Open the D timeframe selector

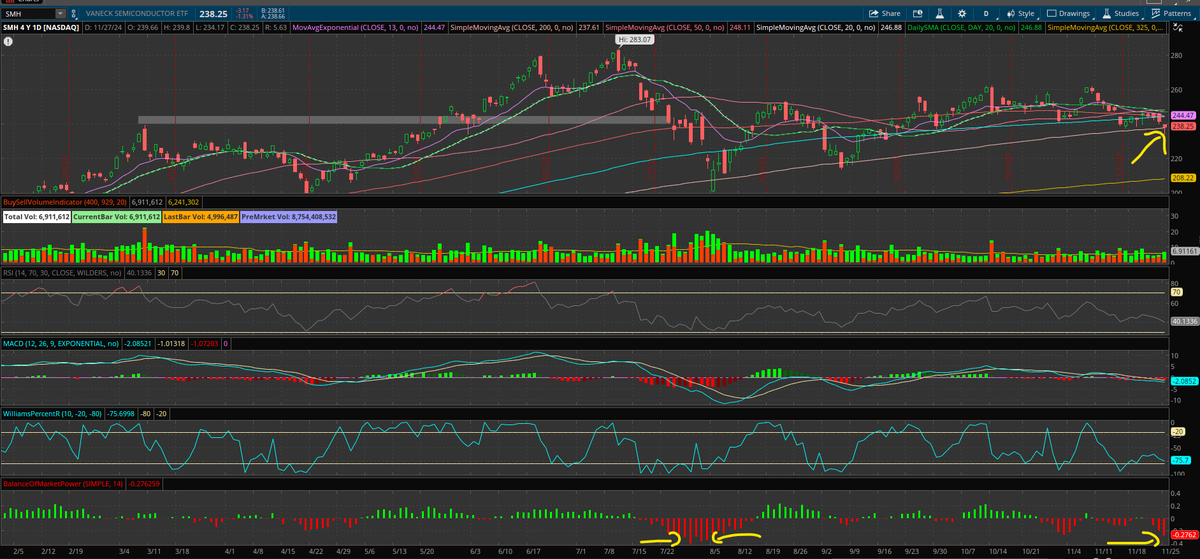985,14
